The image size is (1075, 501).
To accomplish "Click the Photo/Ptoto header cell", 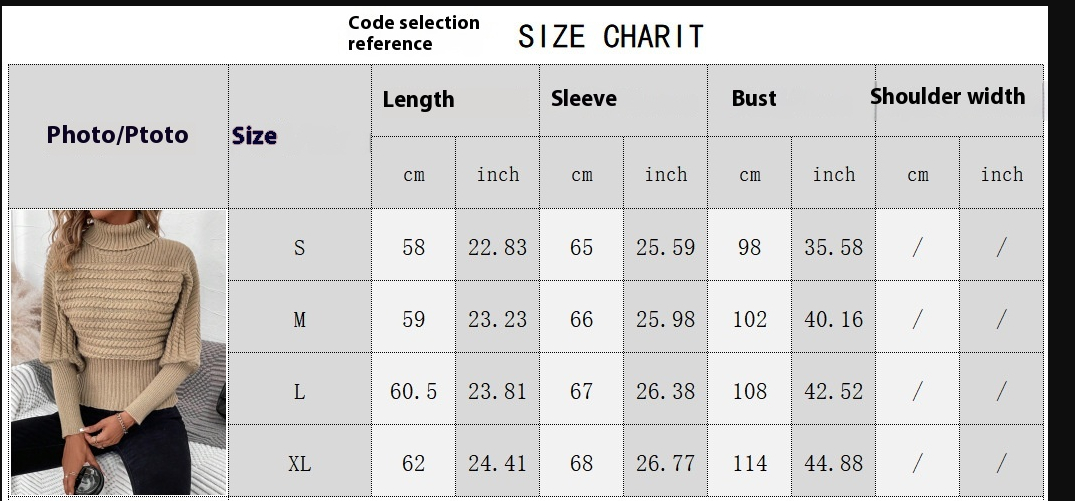I will coord(118,136).
